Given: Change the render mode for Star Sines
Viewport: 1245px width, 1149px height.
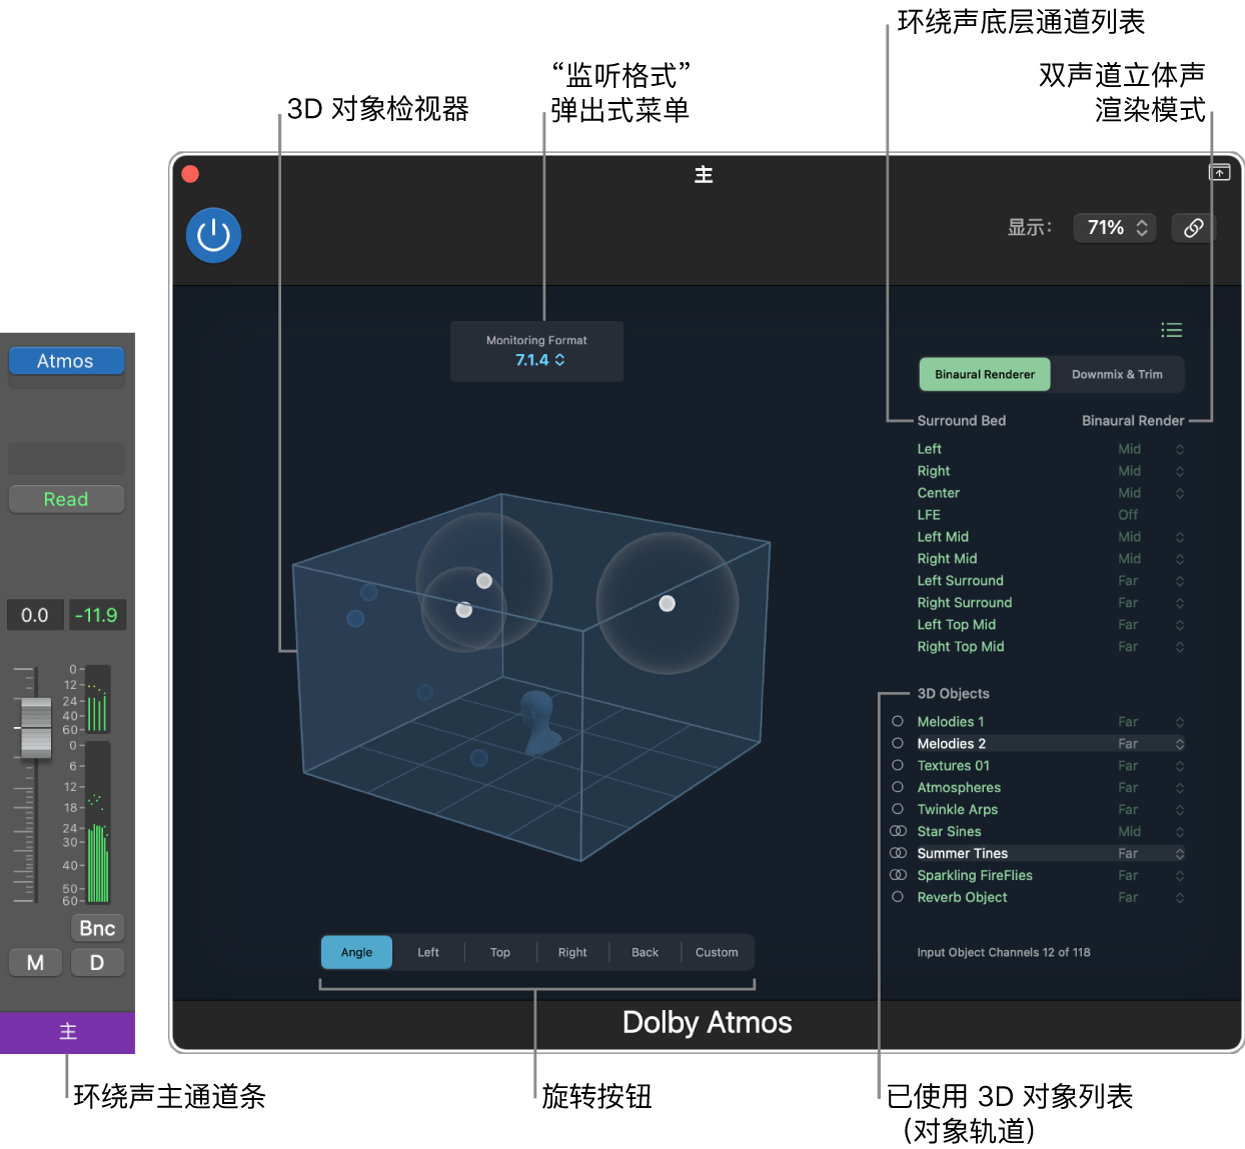Looking at the screenshot, I should click(1151, 832).
